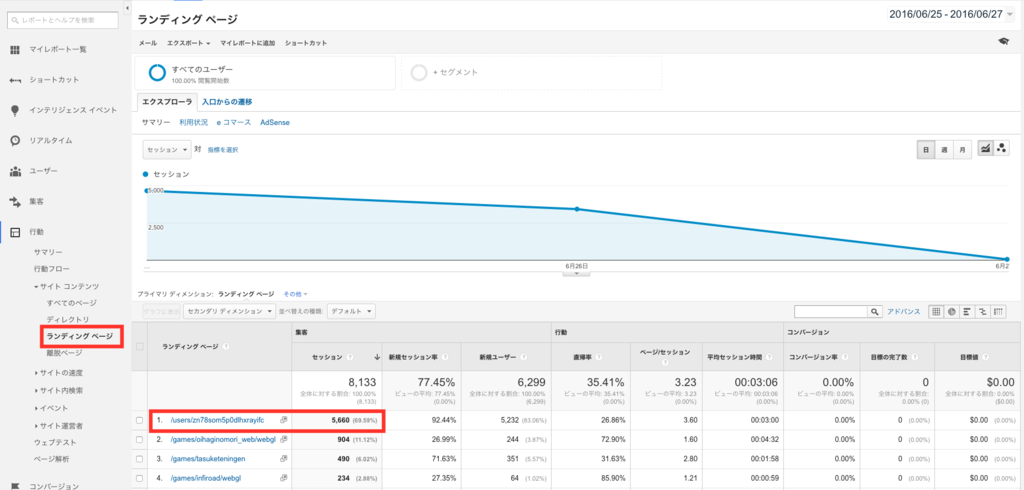Open /games/tasuketeningen external link icon

[x=283, y=459]
